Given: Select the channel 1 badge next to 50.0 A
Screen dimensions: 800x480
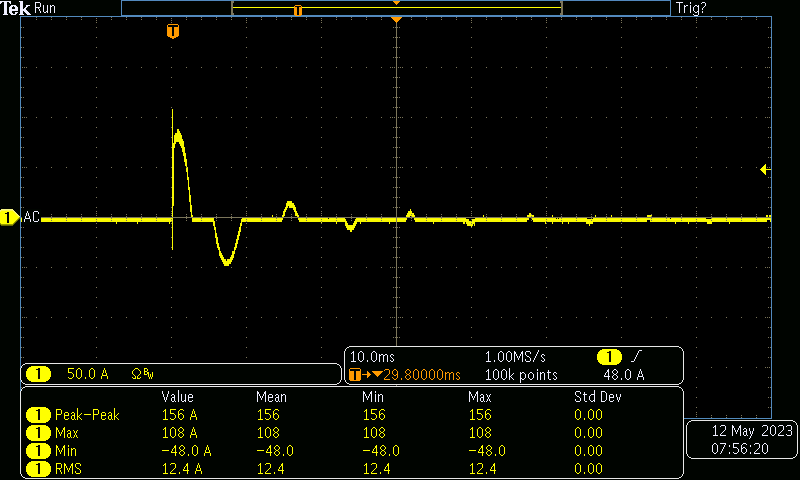Looking at the screenshot, I should (x=38, y=374).
